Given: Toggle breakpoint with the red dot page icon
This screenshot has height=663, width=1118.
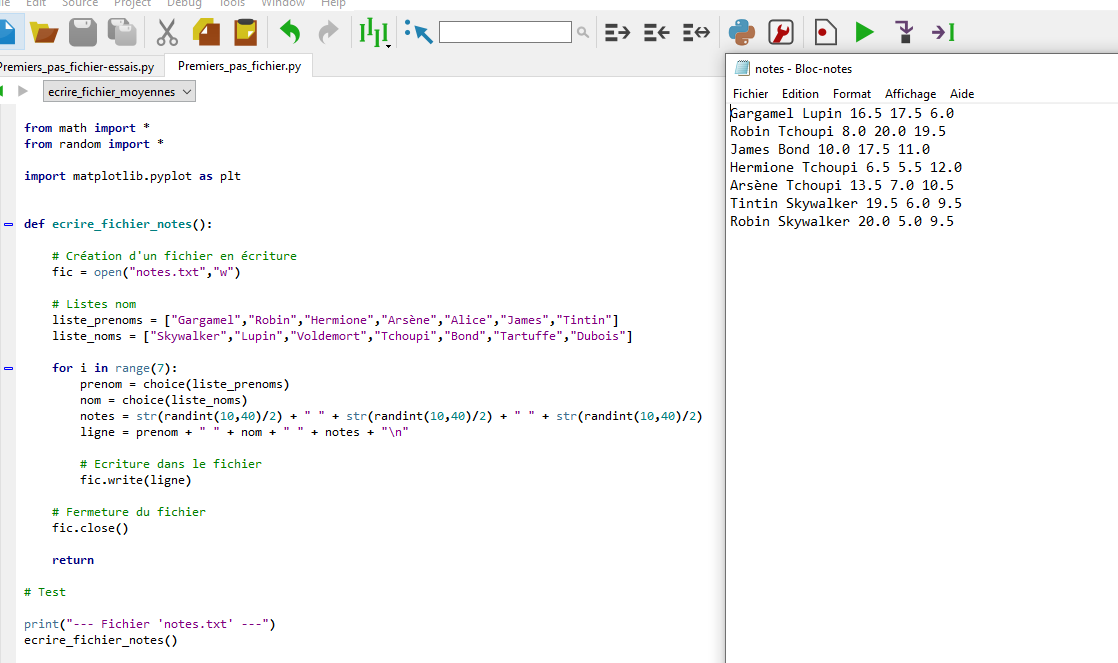Looking at the screenshot, I should [x=825, y=33].
